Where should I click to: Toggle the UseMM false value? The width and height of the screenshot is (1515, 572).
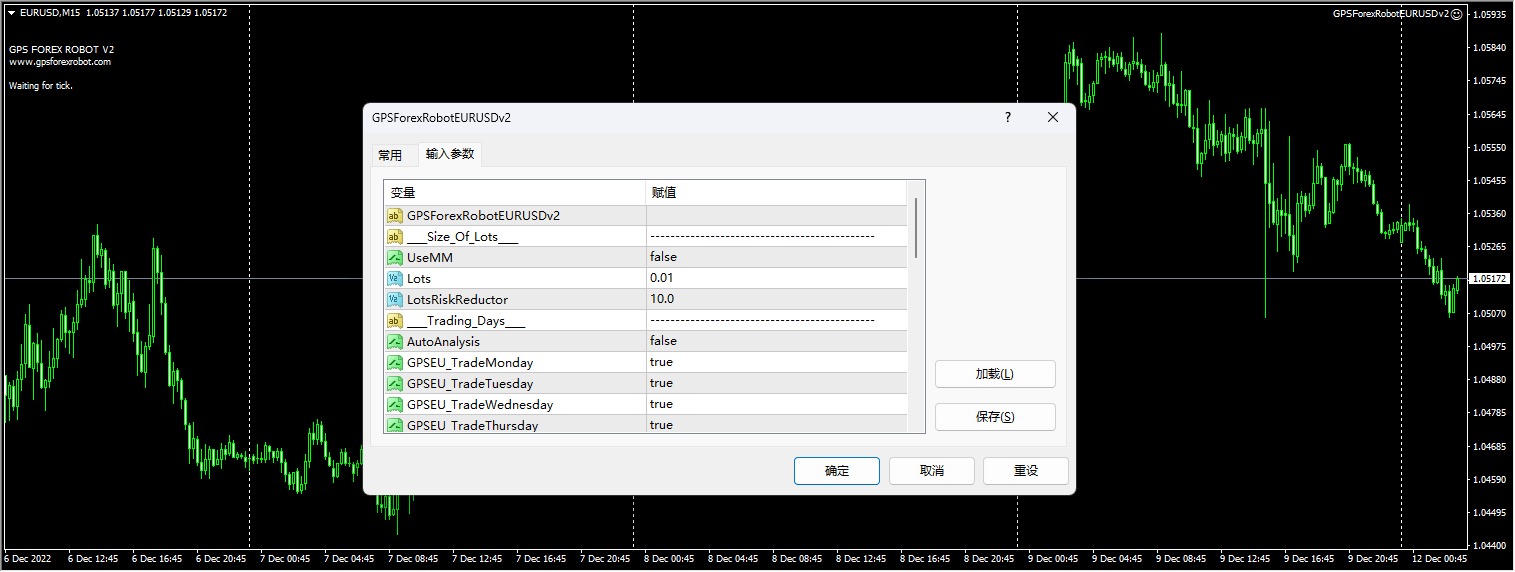coord(663,257)
